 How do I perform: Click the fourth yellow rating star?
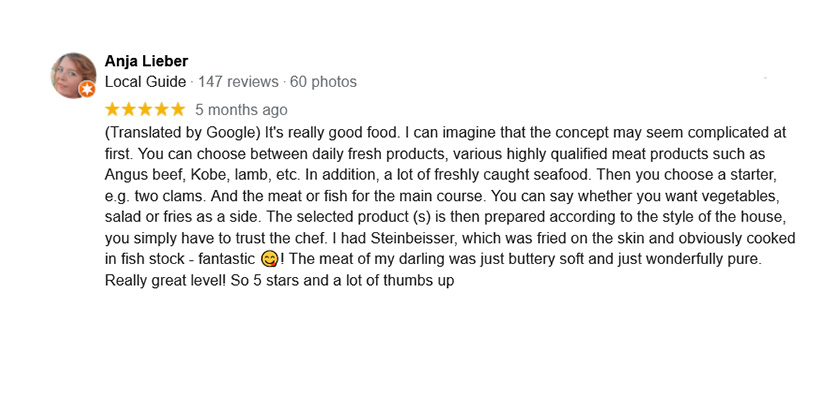[161, 110]
